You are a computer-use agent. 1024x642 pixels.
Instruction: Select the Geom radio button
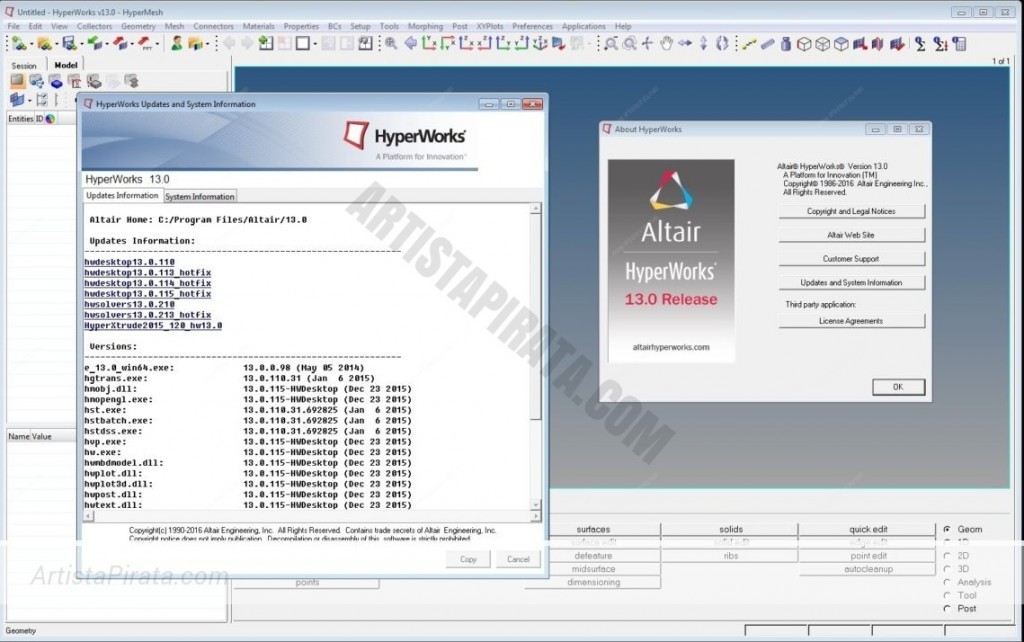tap(947, 529)
